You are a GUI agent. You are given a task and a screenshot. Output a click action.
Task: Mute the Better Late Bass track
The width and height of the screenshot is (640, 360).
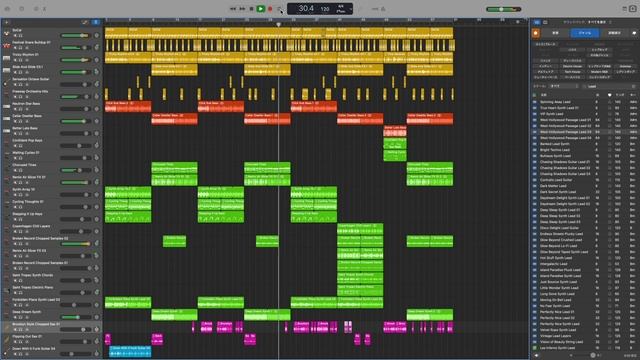click(x=15, y=134)
